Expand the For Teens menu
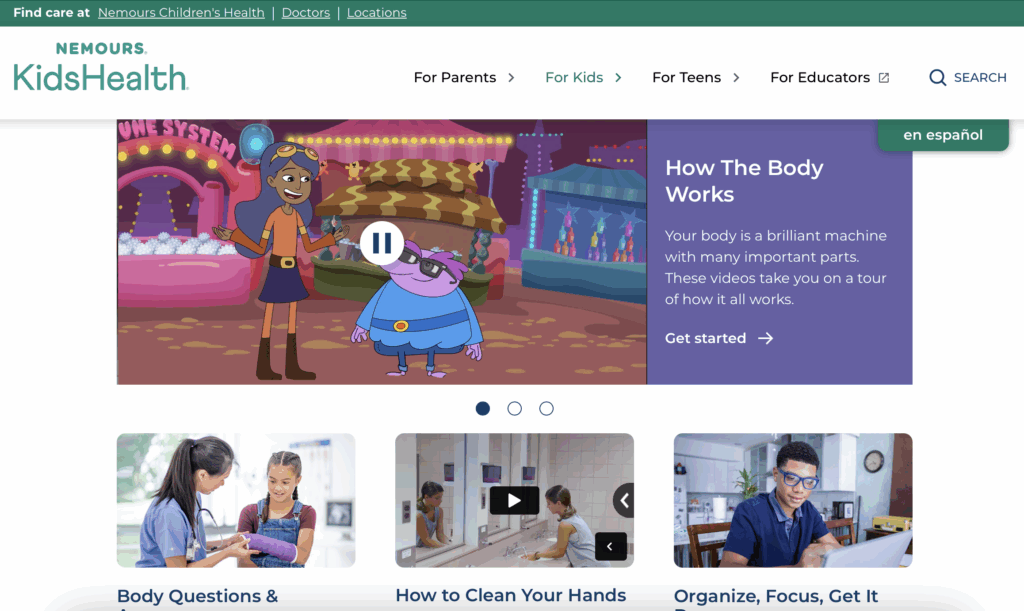This screenshot has width=1024, height=611. tap(695, 77)
